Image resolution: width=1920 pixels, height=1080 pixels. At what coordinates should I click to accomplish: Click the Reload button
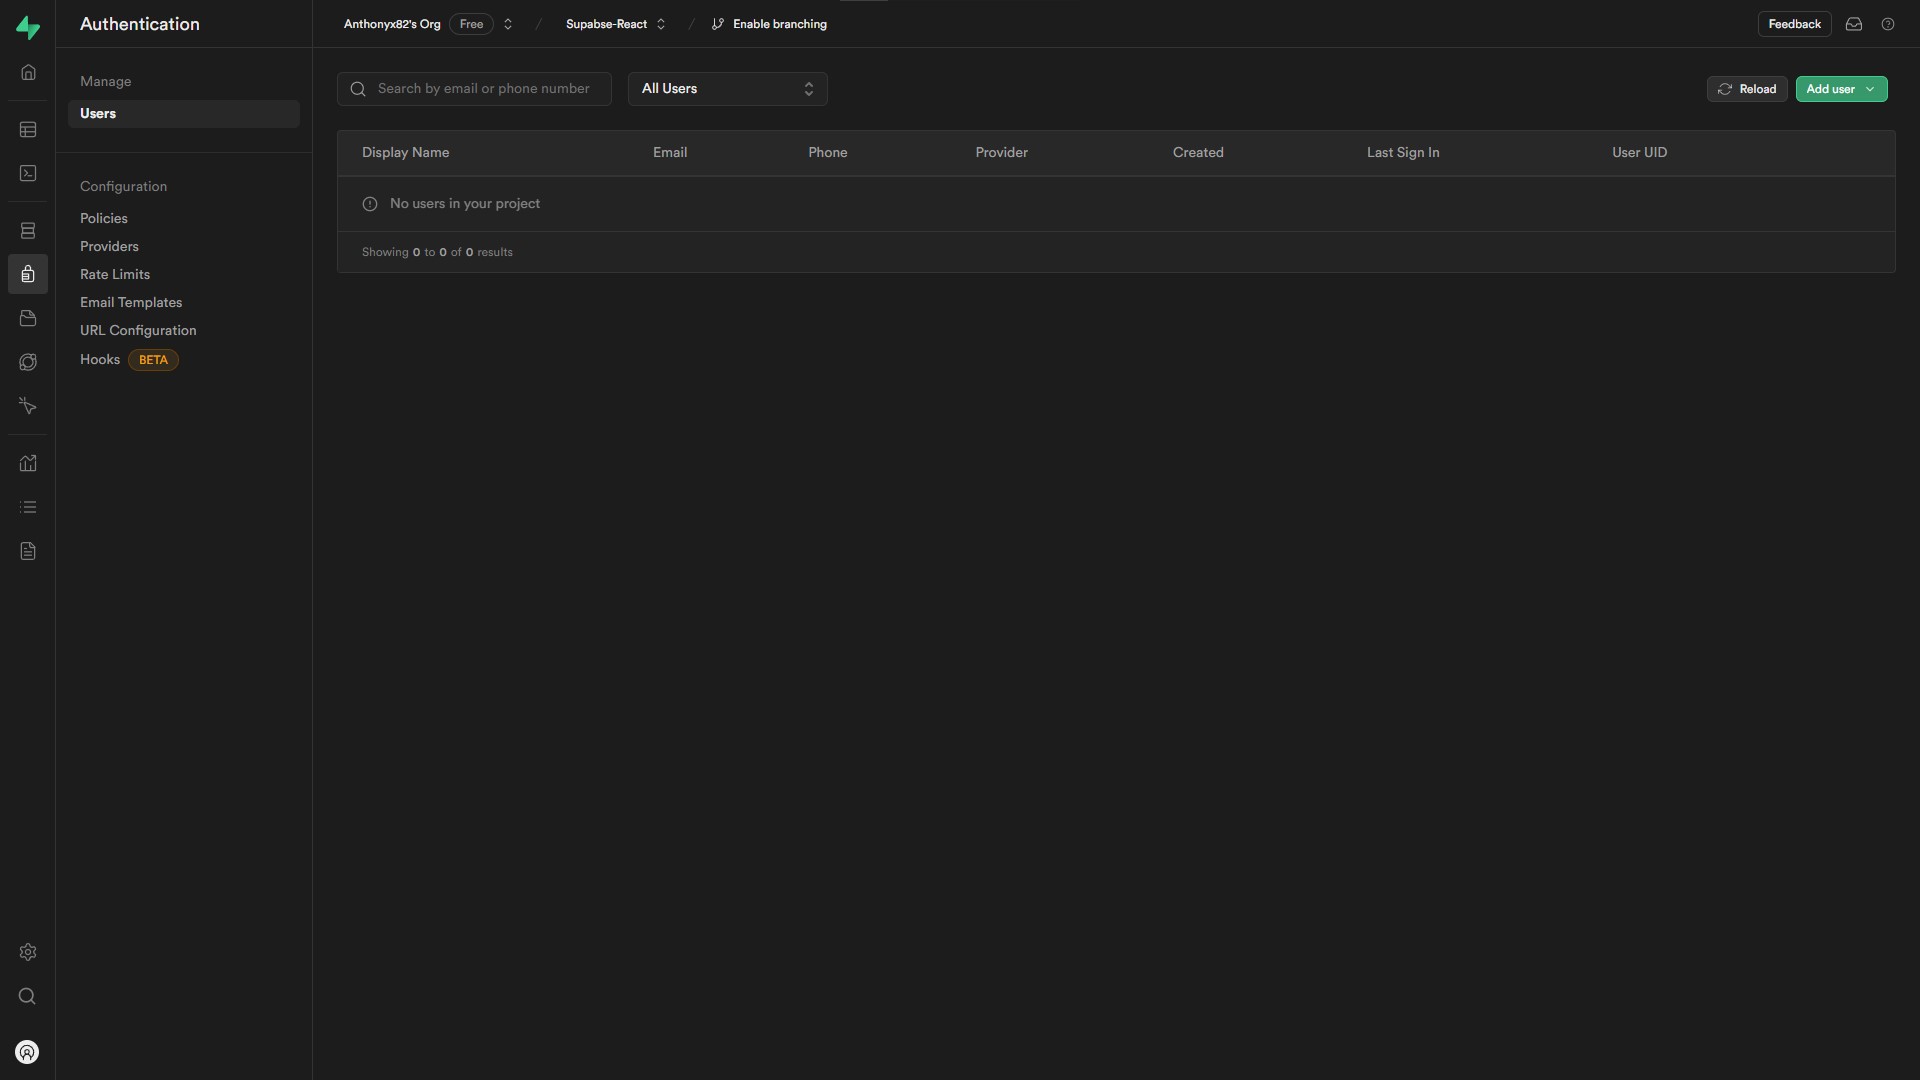[x=1746, y=89]
